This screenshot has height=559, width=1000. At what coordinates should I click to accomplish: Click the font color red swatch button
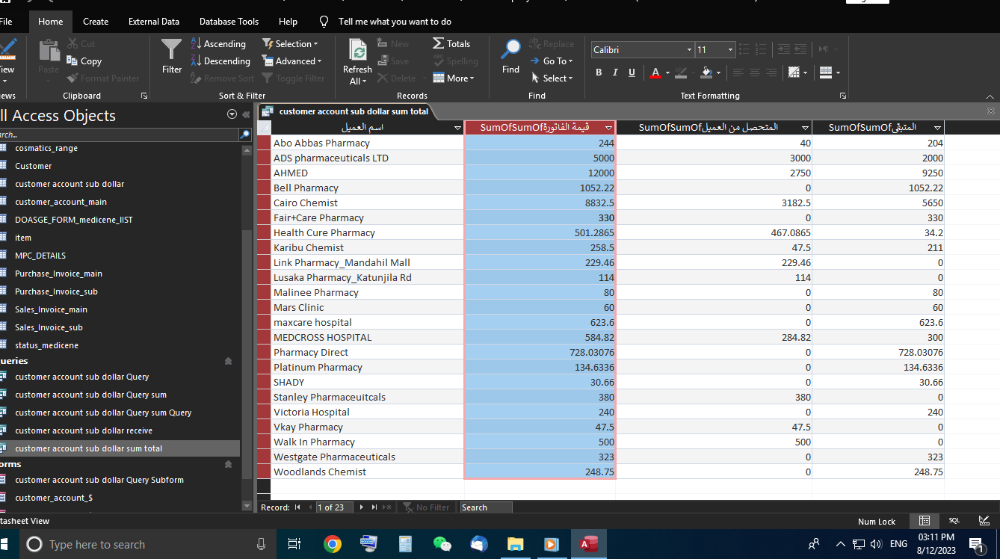[655, 72]
